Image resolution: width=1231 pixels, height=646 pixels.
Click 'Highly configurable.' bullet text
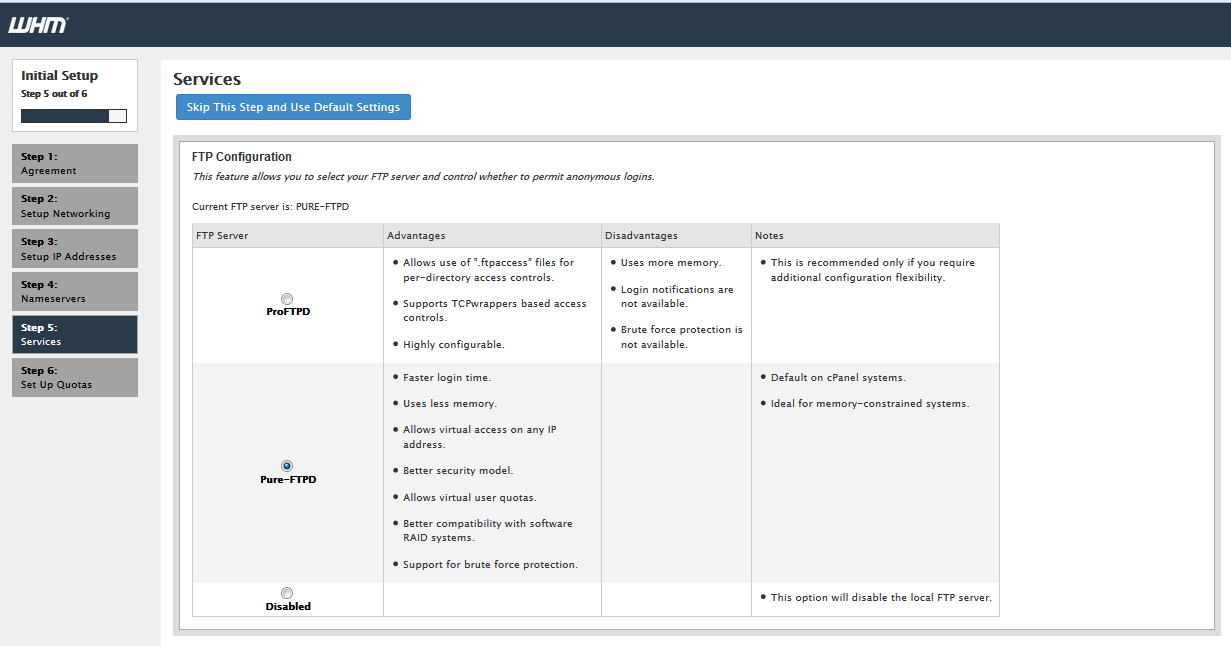click(x=454, y=344)
